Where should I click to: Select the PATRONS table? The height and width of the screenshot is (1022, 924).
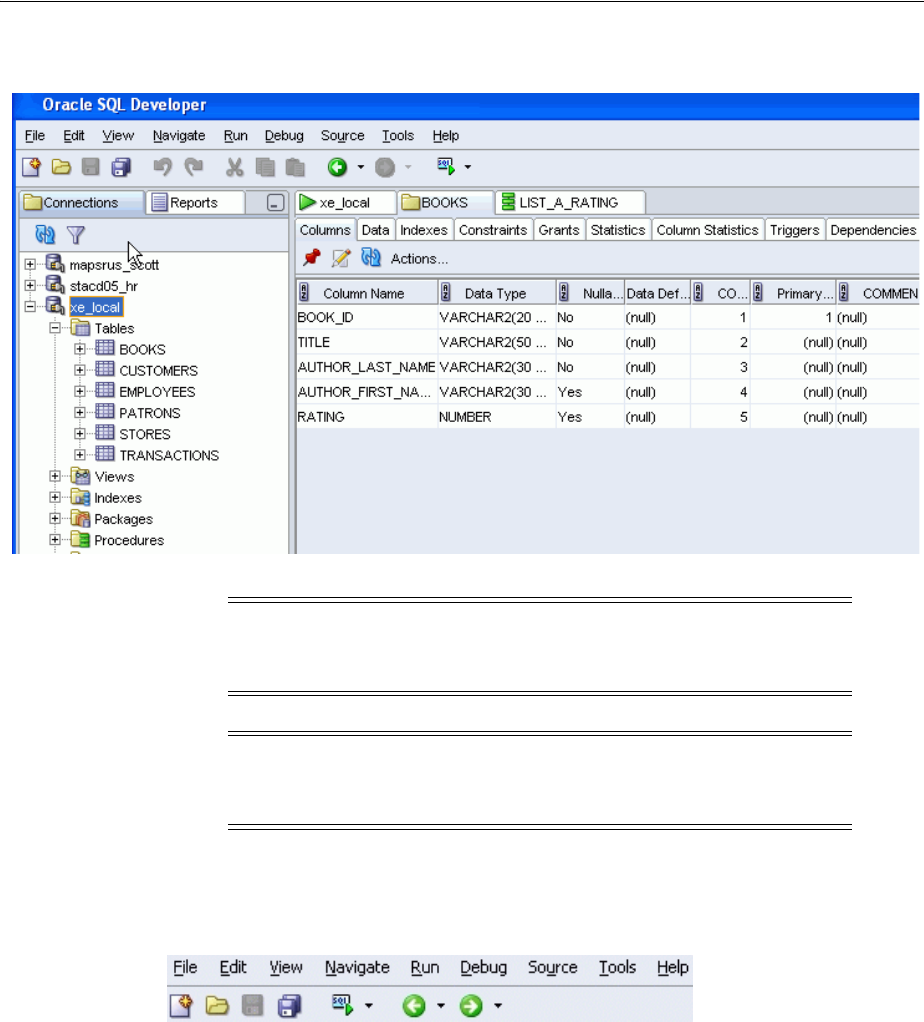(x=150, y=413)
